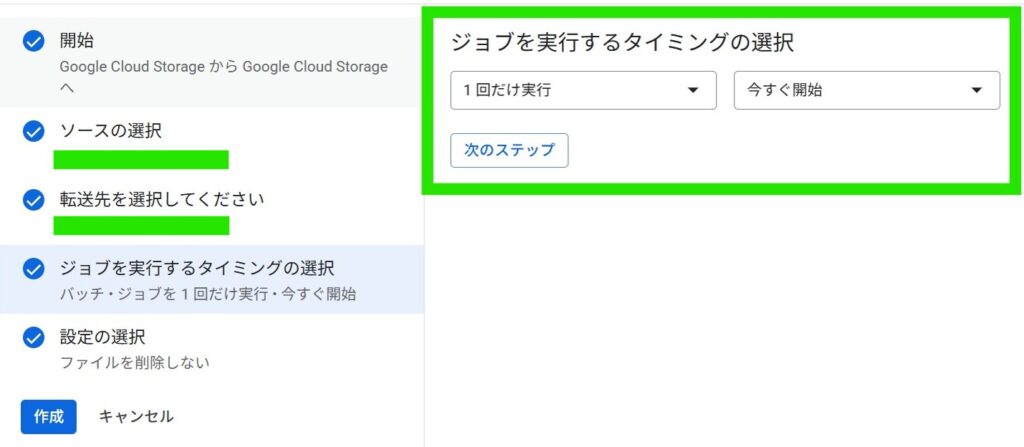This screenshot has height=447, width=1024.
Task: Click the checkmark icon of the job timing step
Action: 33,268
